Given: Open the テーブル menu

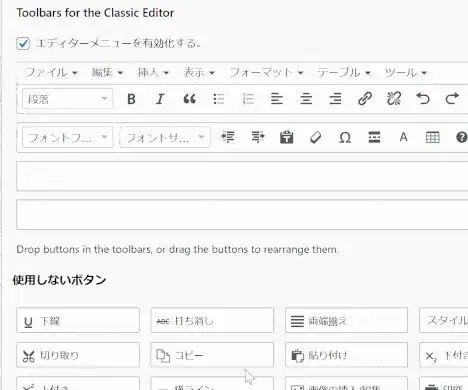Looking at the screenshot, I should click(344, 72).
